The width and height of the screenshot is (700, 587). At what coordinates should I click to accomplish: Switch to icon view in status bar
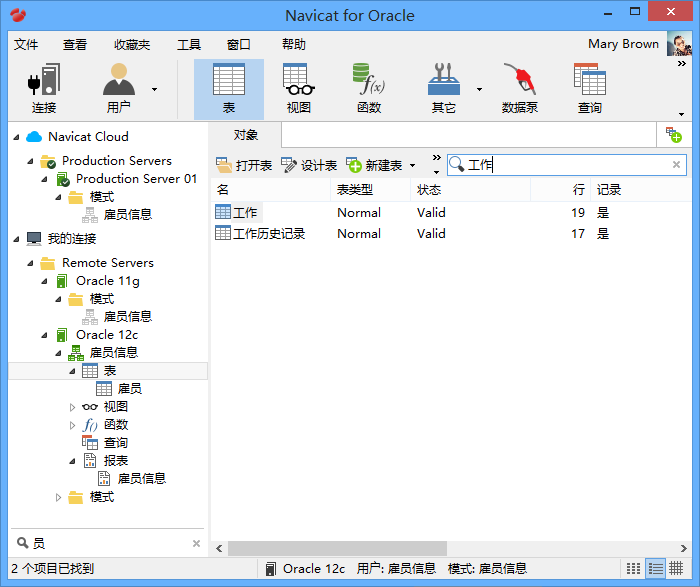(x=633, y=568)
